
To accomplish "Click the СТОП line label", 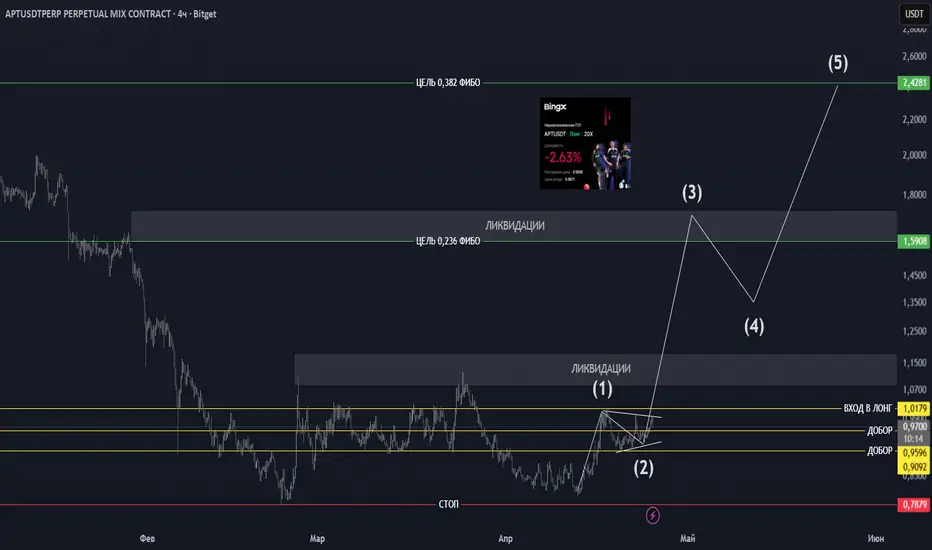I will tap(449, 504).
